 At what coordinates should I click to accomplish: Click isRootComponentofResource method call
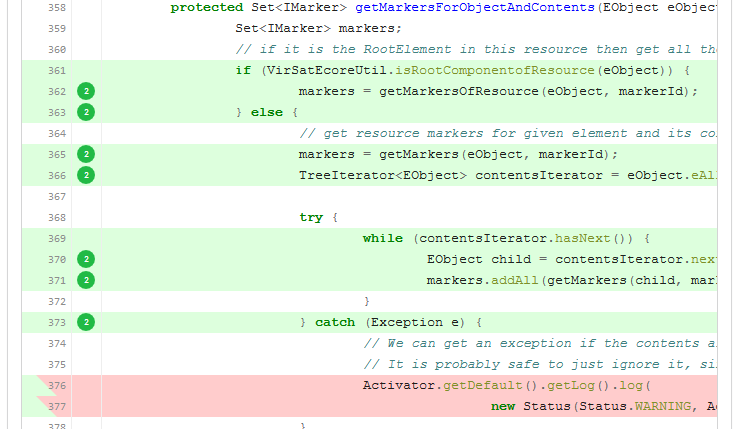[x=494, y=70]
